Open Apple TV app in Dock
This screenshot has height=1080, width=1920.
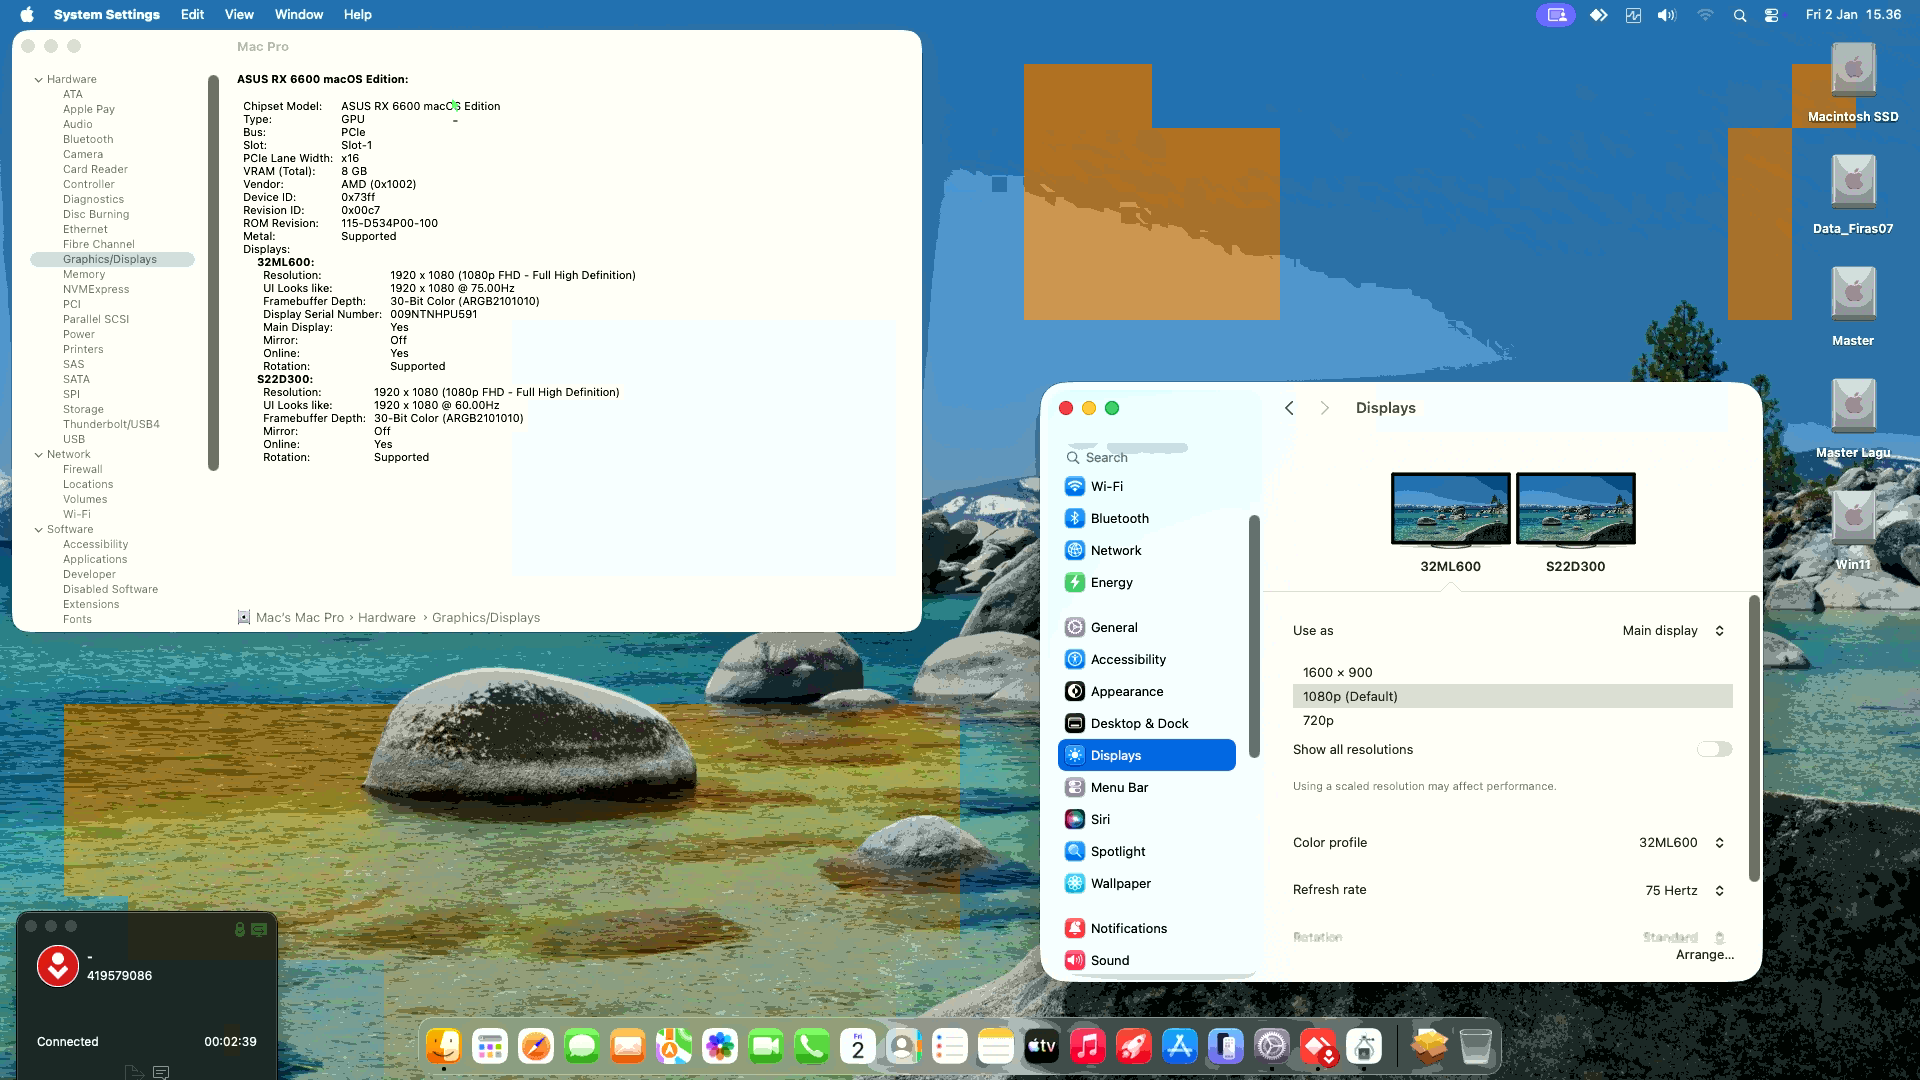point(1042,1046)
